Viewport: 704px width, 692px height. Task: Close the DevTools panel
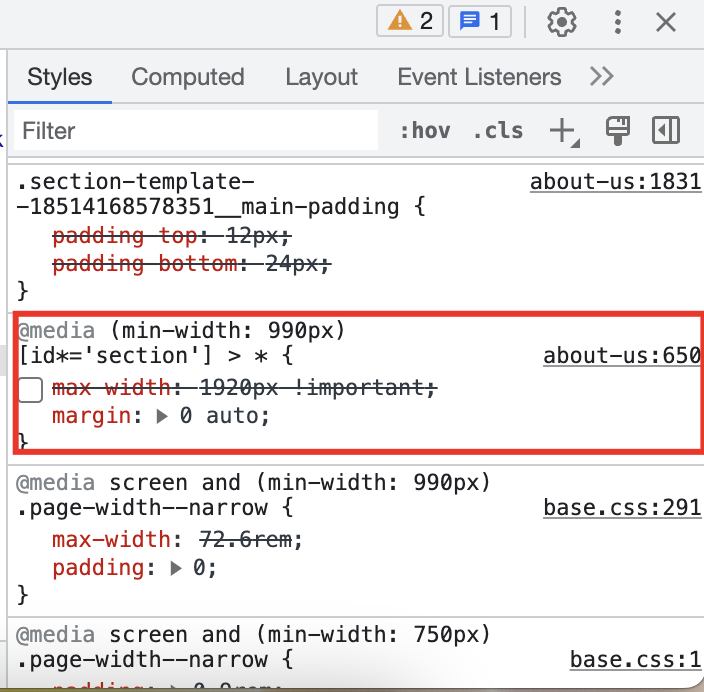coord(665,22)
